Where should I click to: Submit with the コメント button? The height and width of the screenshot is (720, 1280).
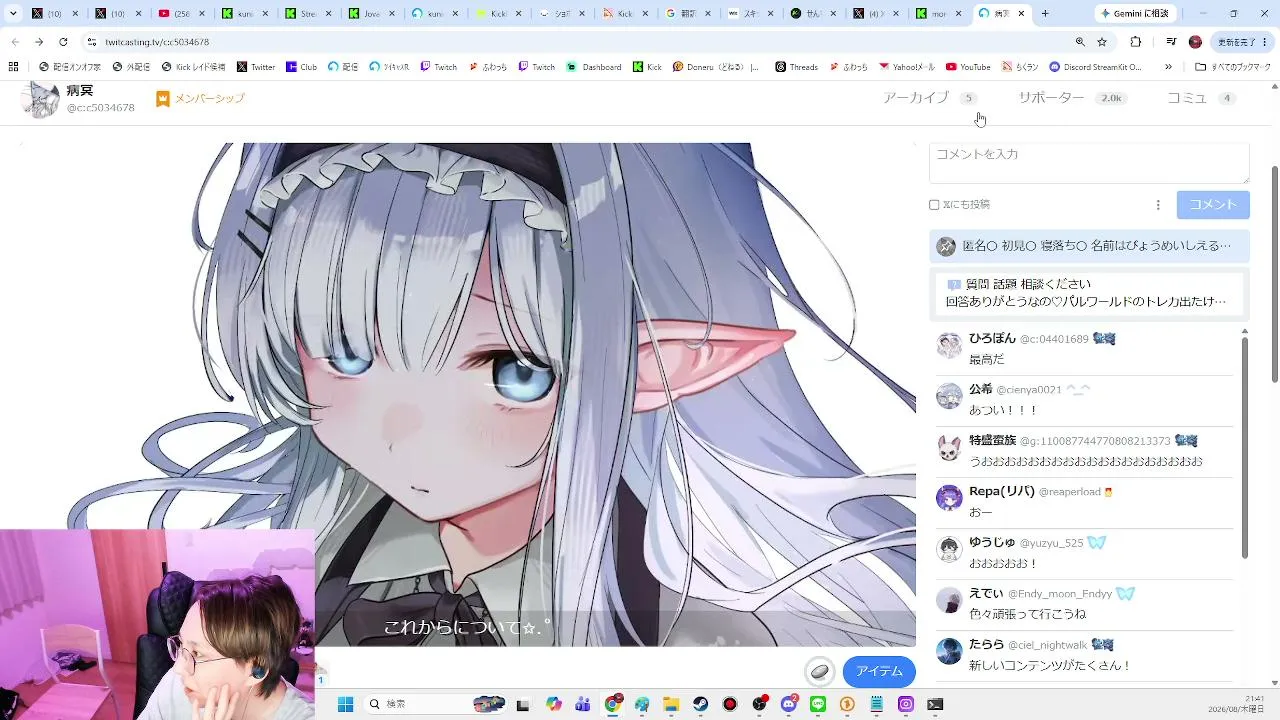coord(1213,205)
